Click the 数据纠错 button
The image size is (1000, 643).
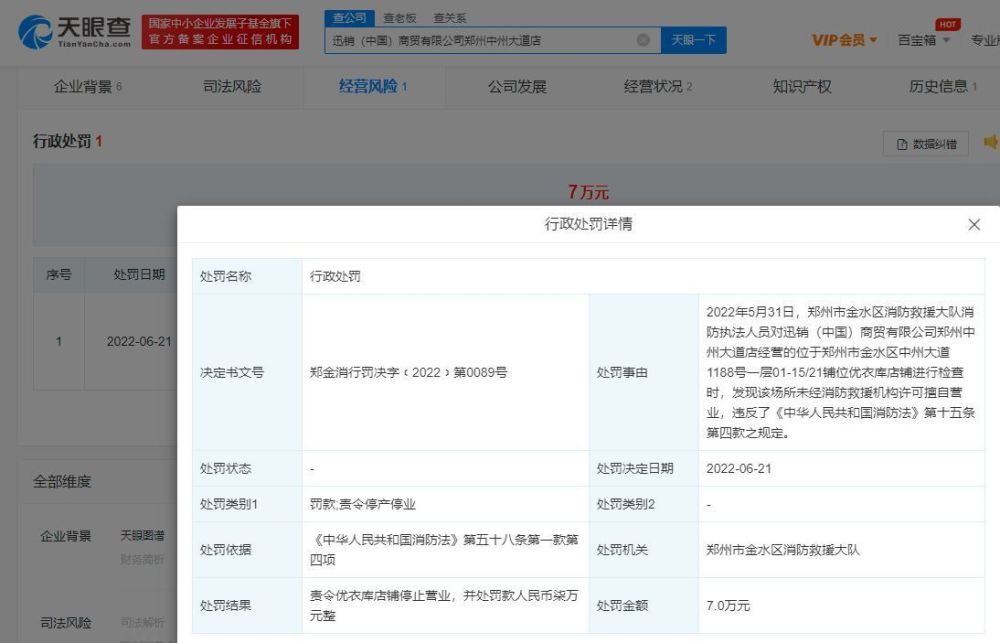click(x=926, y=144)
